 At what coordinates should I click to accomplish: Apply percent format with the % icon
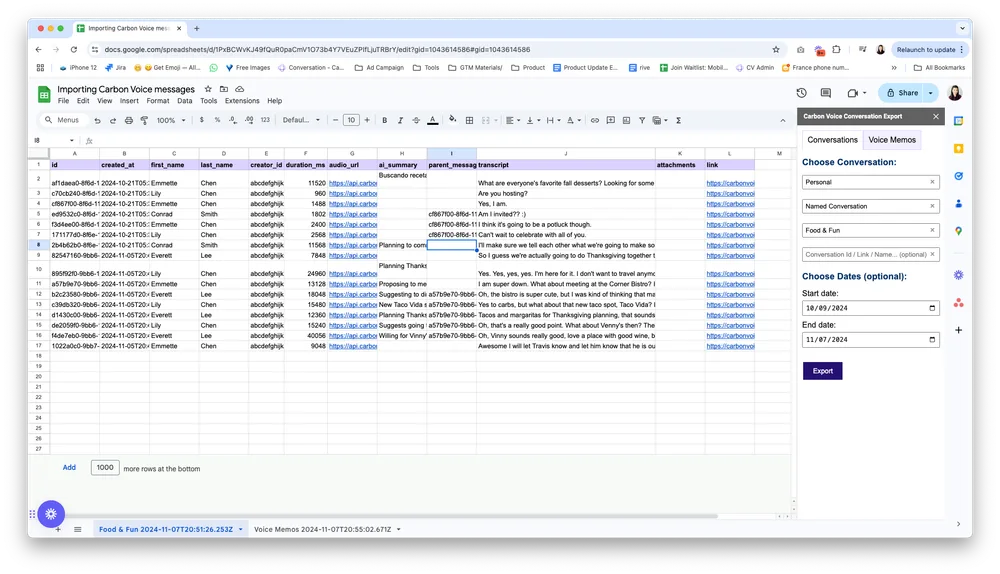(x=217, y=120)
